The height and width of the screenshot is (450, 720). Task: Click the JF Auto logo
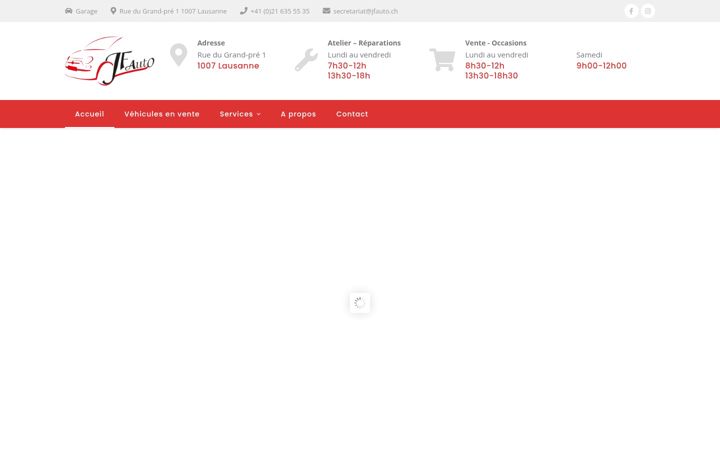(110, 61)
